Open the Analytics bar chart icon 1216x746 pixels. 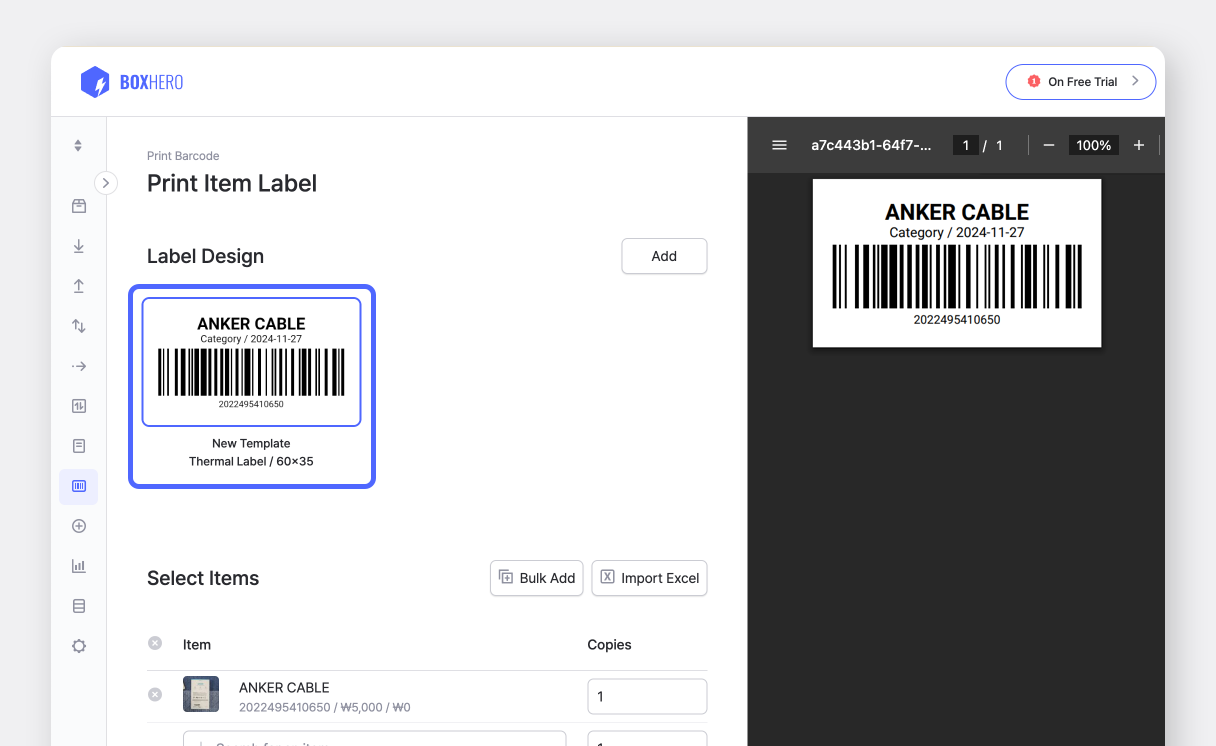79,566
